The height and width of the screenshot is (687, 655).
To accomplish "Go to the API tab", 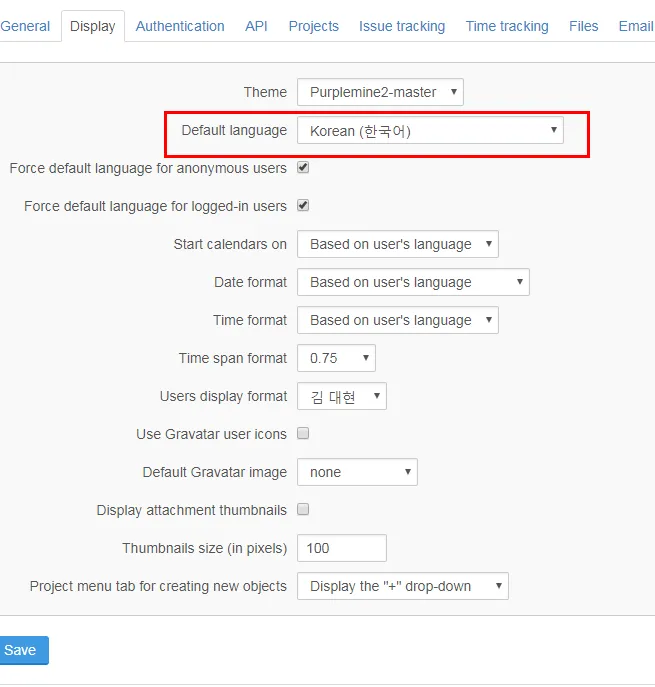I will [256, 26].
